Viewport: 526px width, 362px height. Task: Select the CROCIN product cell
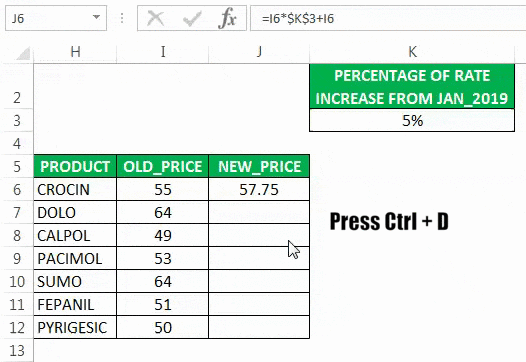tap(75, 190)
